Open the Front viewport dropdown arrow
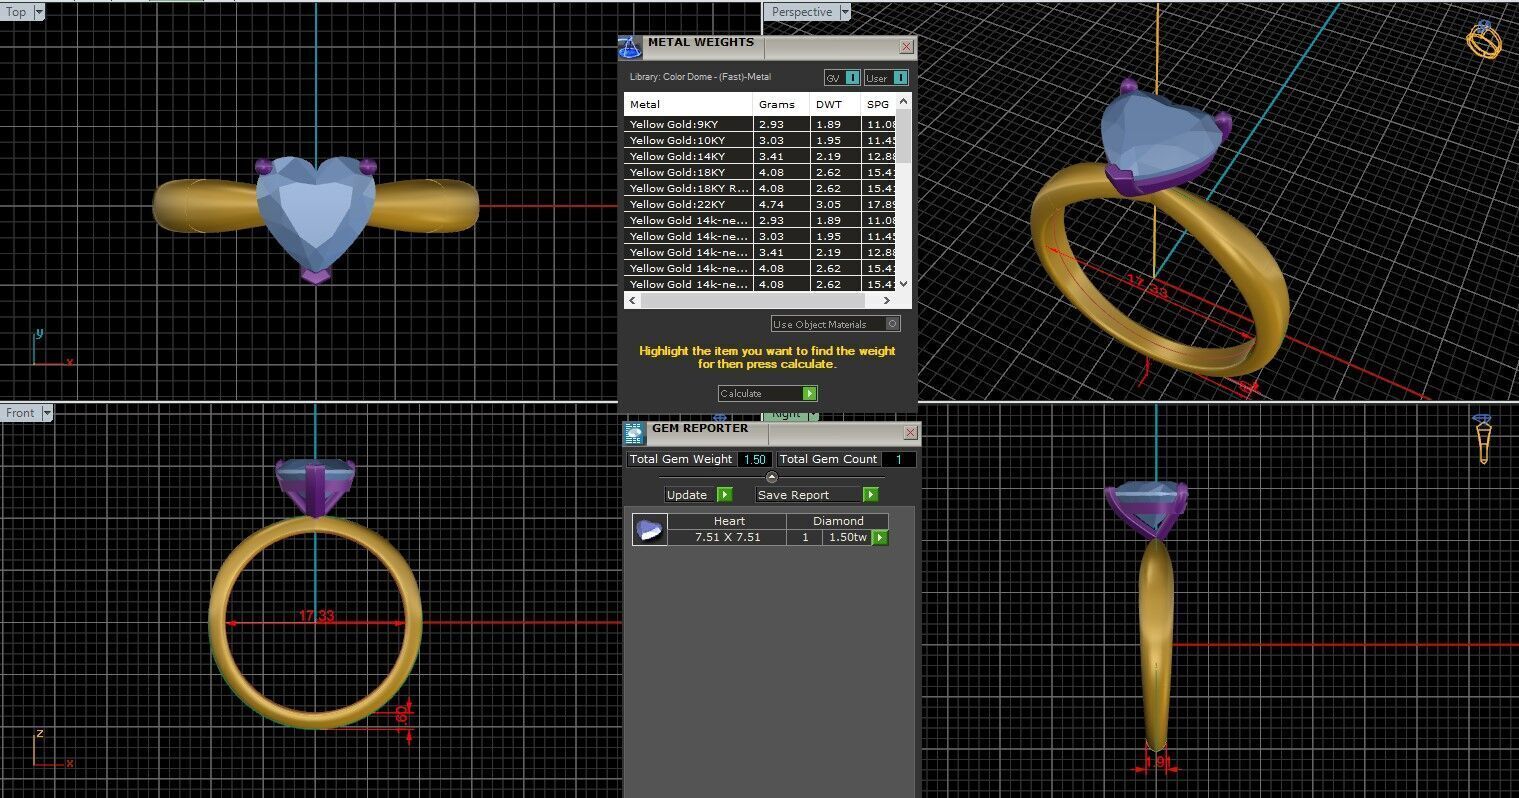Screen dimensions: 1519x798 click(47, 412)
